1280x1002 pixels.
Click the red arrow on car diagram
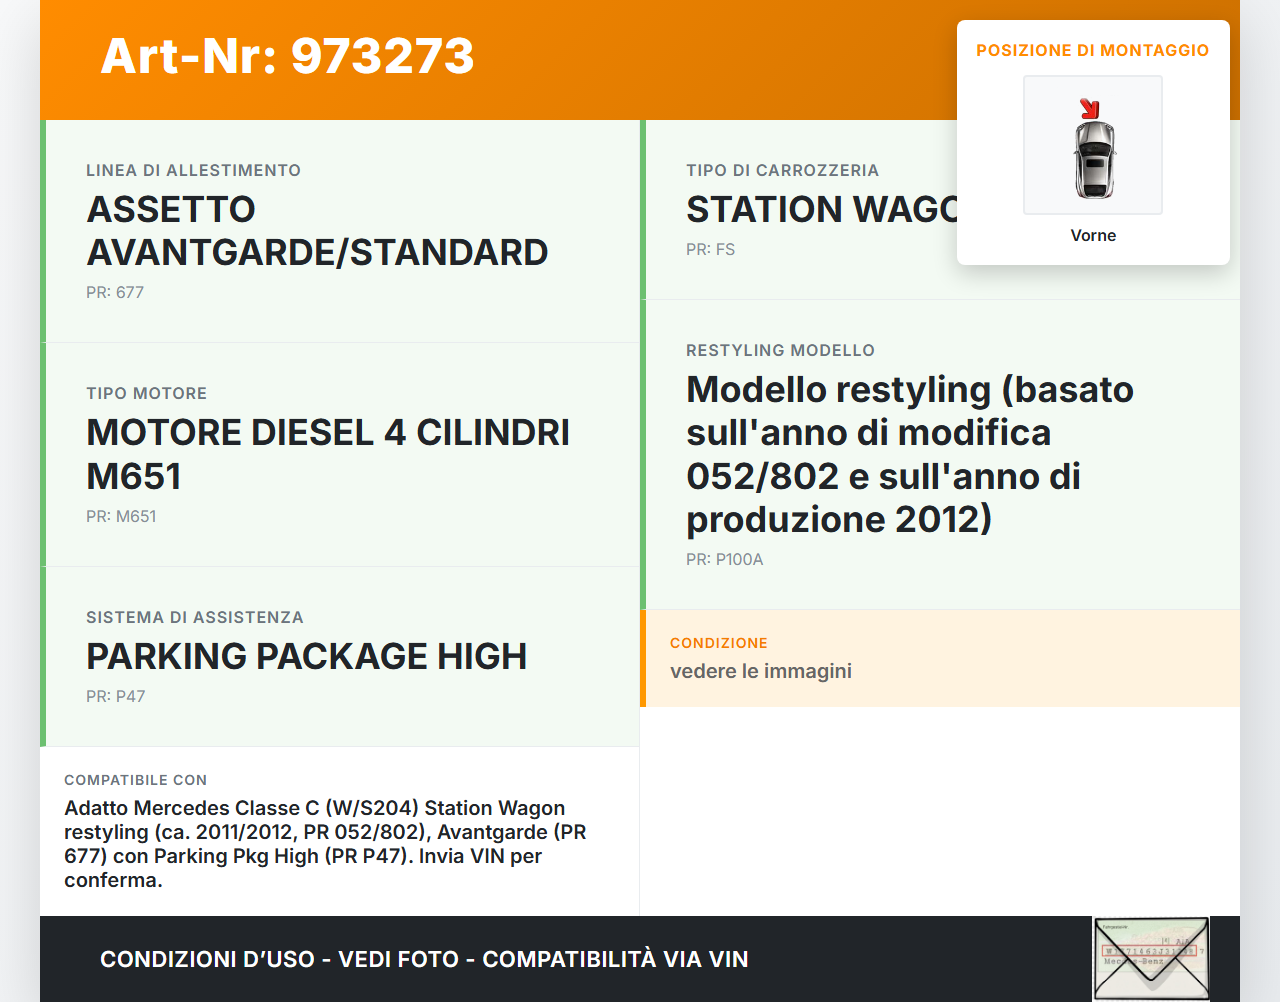coord(1089,108)
